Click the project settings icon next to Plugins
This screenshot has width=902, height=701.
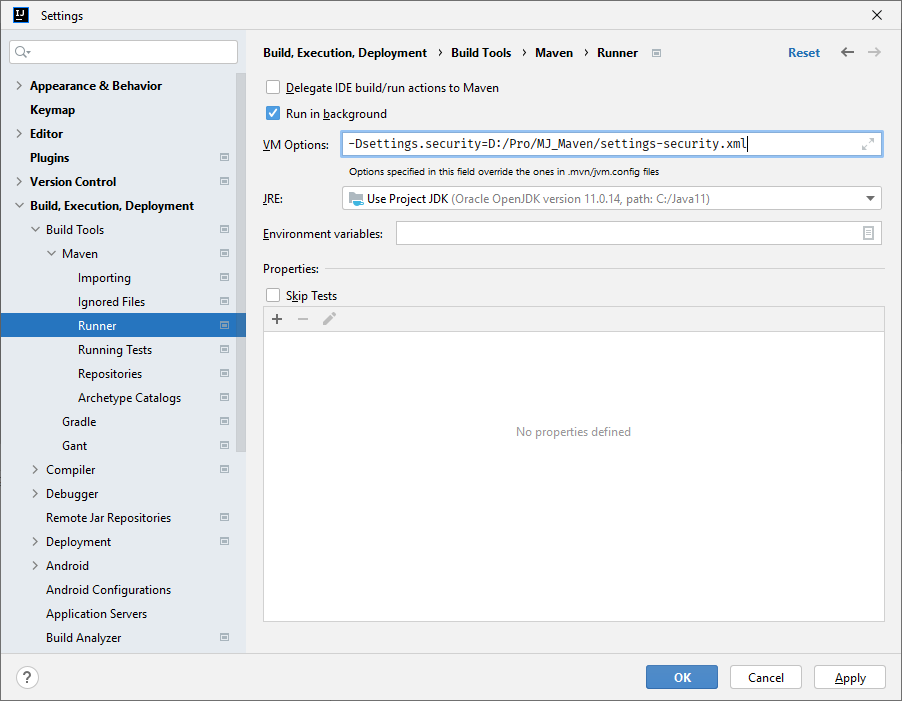(224, 158)
